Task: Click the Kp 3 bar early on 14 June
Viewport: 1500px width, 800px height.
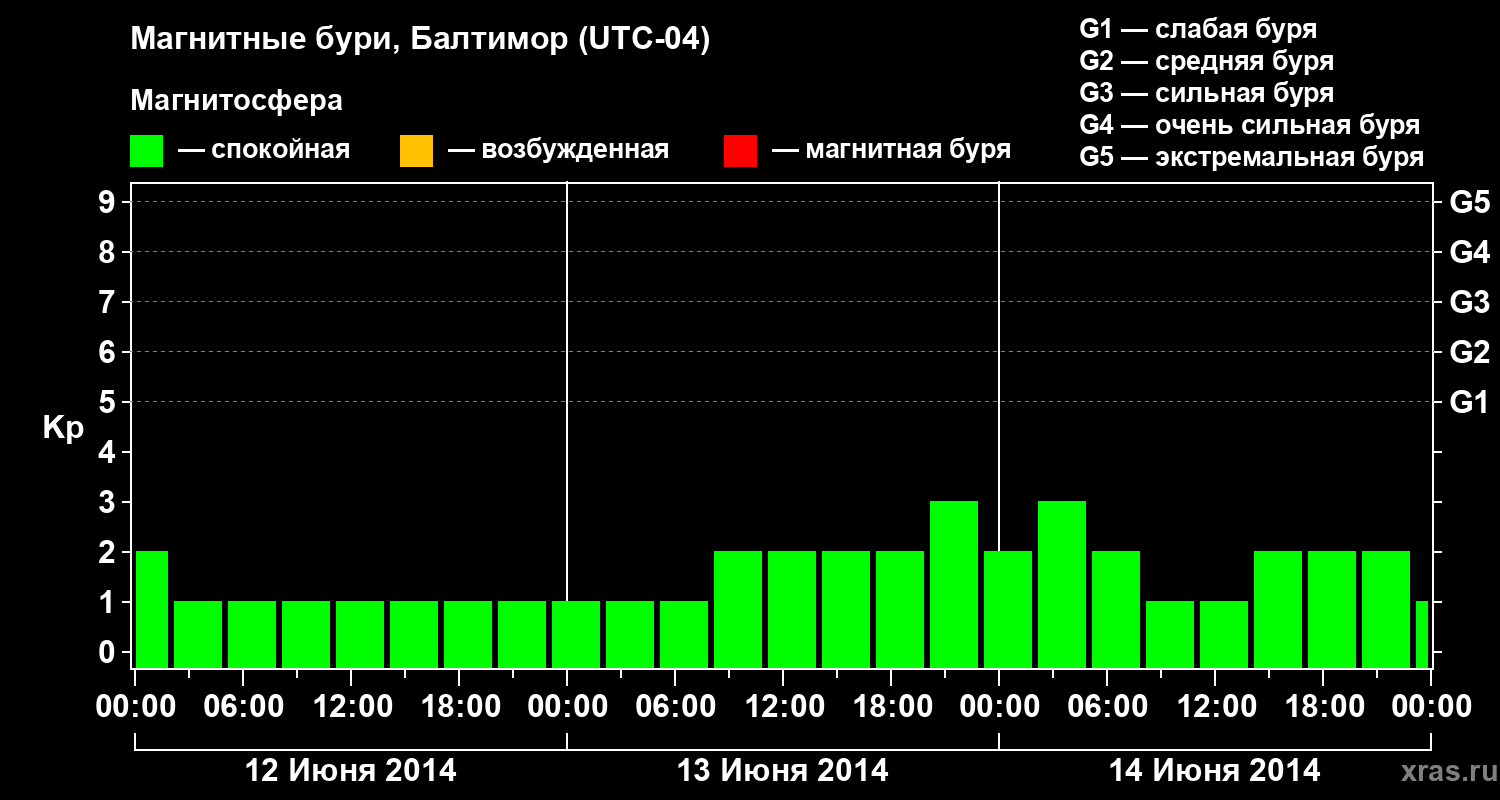Action: tap(1062, 584)
